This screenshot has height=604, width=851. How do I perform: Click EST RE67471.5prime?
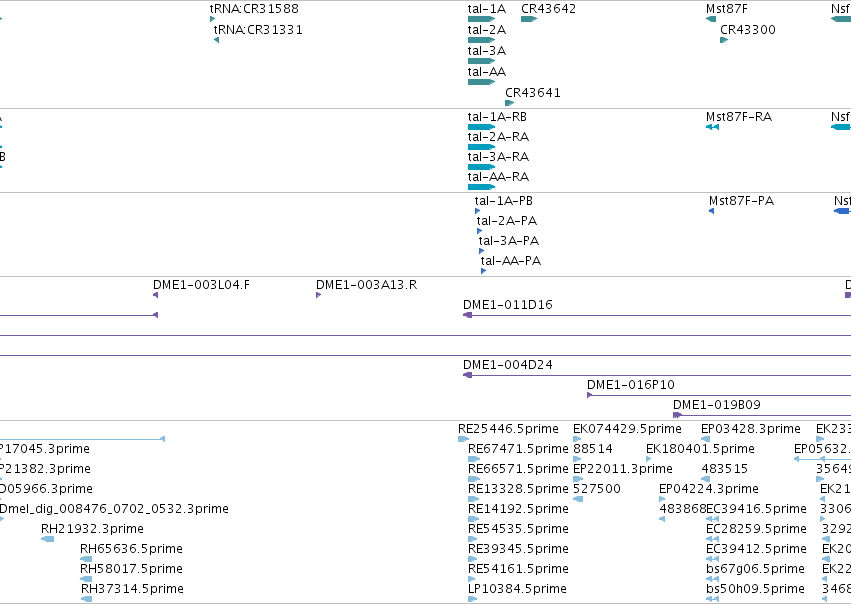pyautogui.click(x=474, y=459)
